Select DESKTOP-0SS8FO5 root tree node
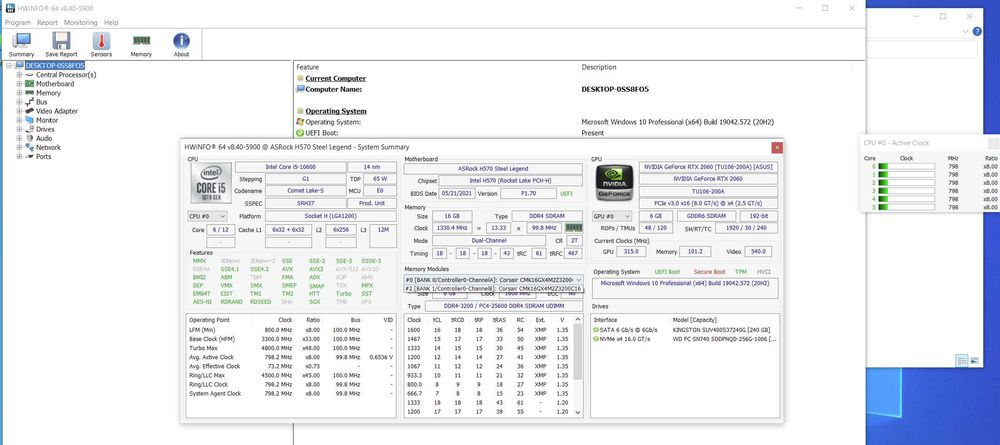 point(55,66)
